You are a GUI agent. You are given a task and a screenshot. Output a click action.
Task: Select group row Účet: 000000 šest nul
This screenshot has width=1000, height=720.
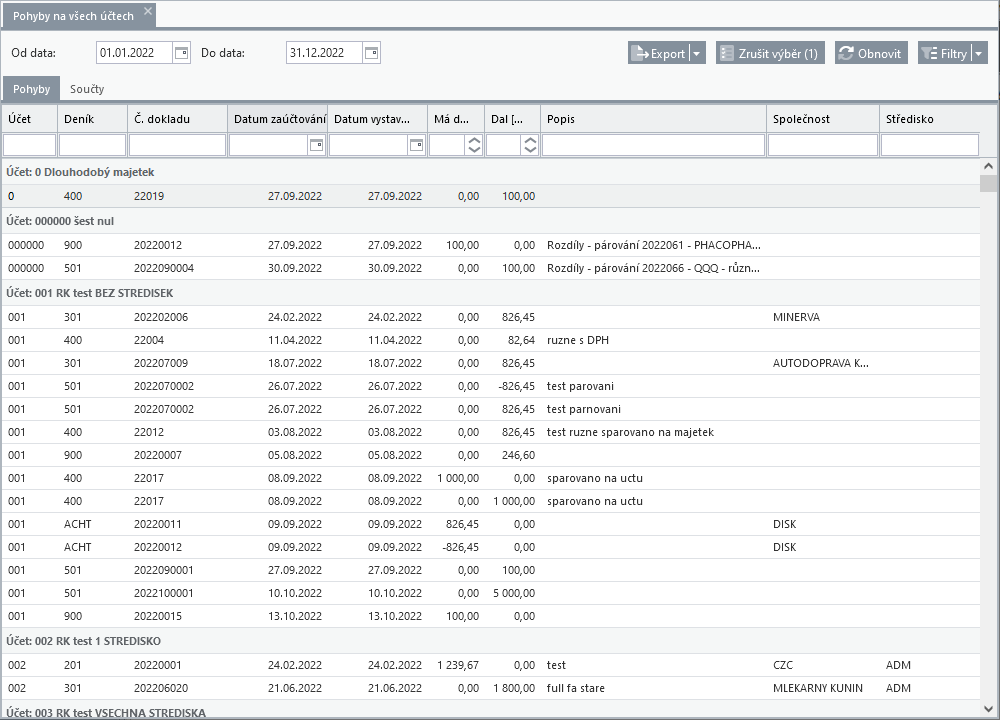click(491, 221)
